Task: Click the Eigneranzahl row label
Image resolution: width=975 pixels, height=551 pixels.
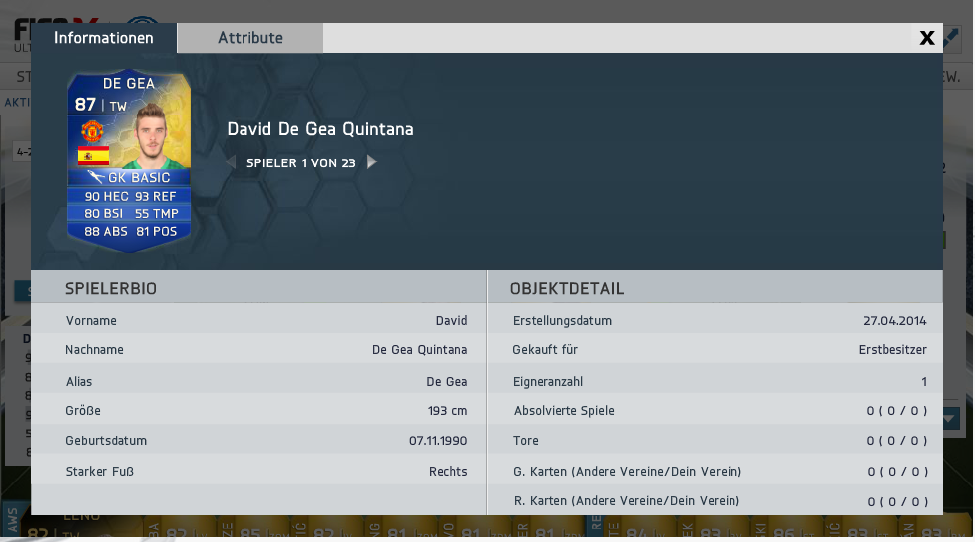Action: tap(547, 381)
